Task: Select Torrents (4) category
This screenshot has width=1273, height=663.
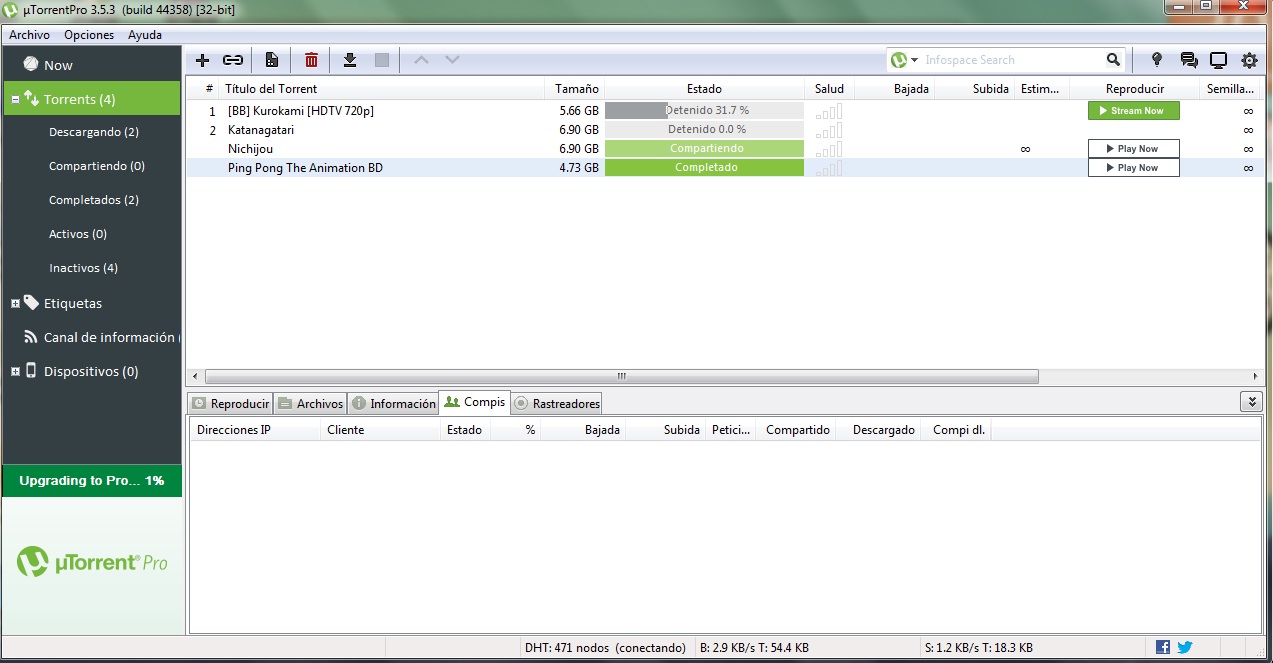Action: 92,99
